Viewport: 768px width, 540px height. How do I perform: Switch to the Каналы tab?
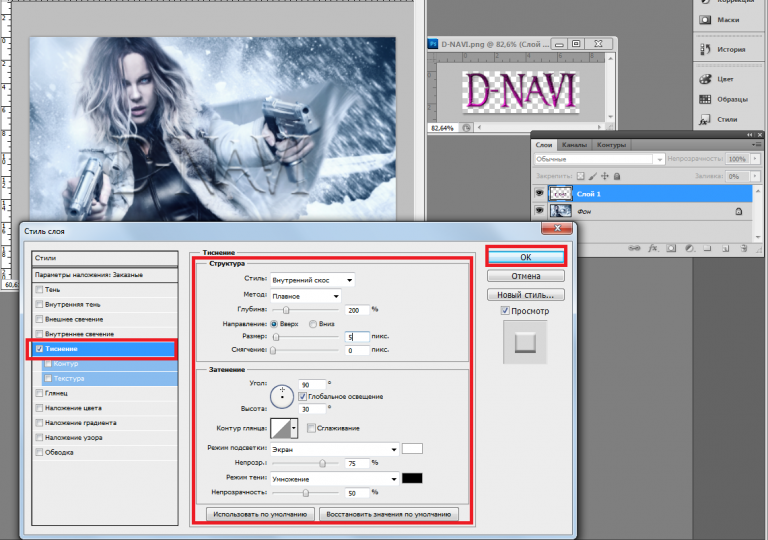(x=574, y=145)
